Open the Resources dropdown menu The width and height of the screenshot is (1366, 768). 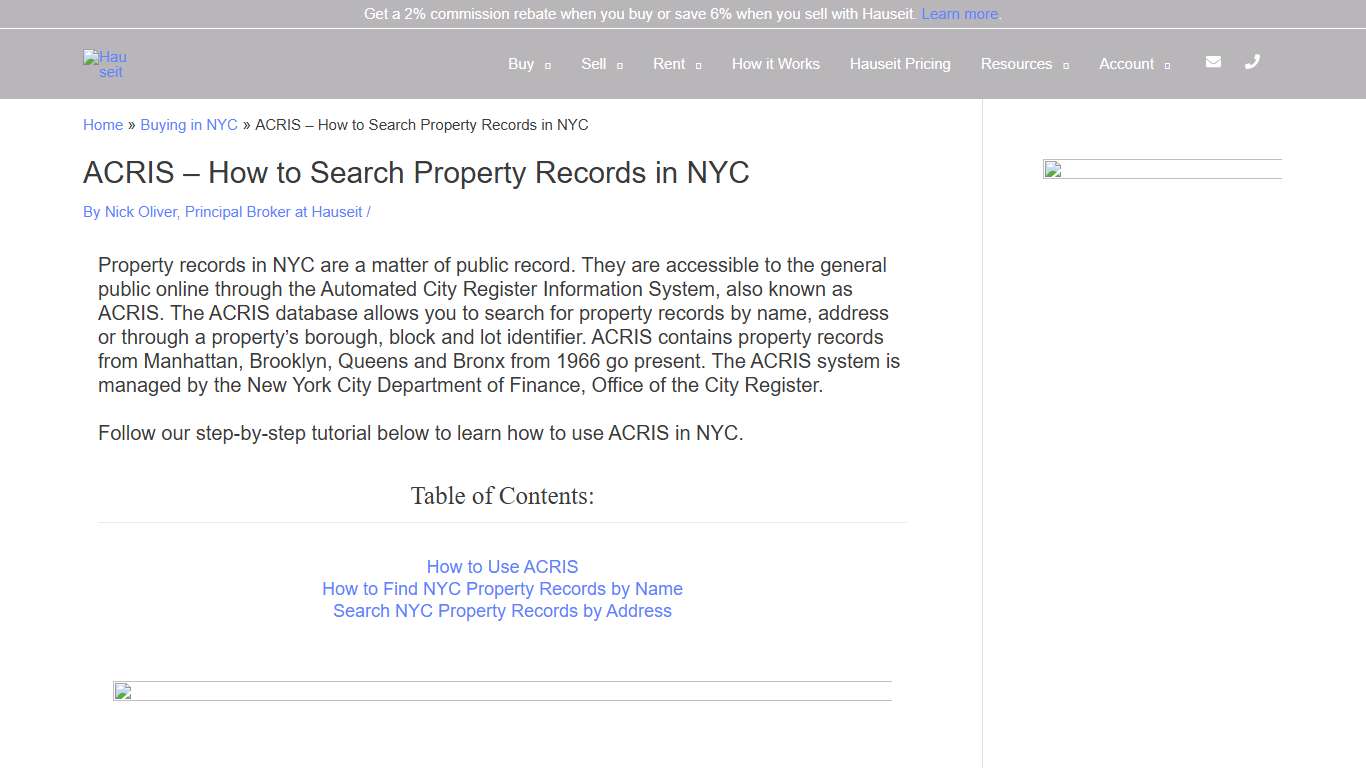(x=1016, y=64)
